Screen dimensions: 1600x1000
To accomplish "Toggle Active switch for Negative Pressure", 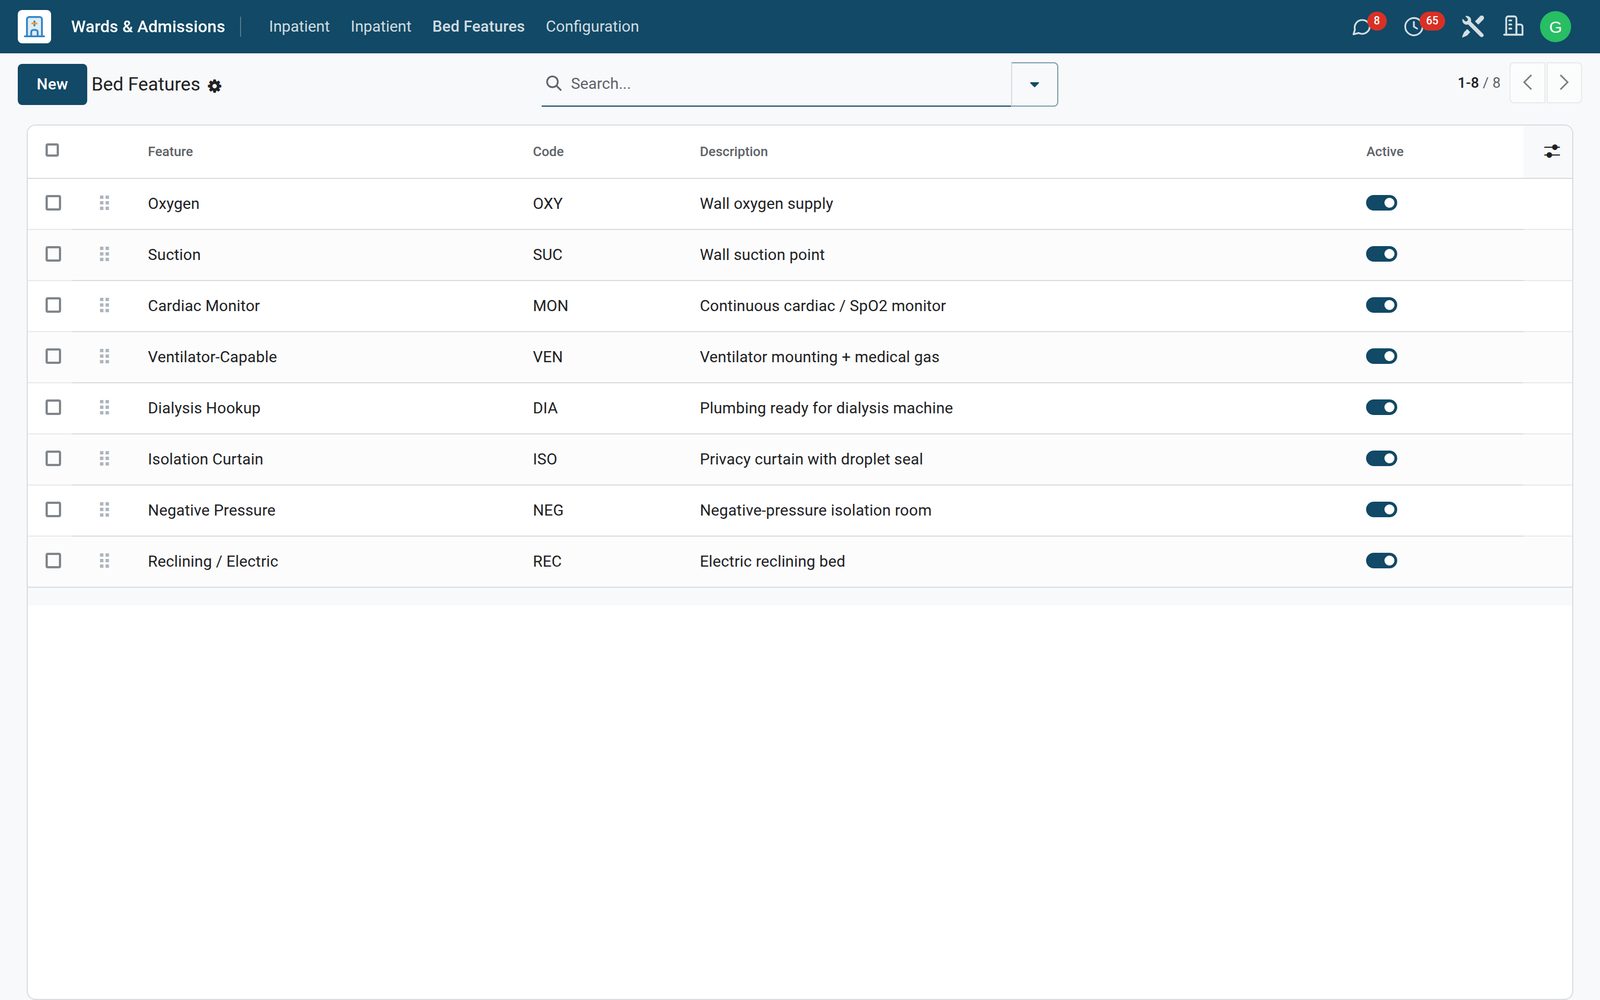I will pyautogui.click(x=1381, y=509).
